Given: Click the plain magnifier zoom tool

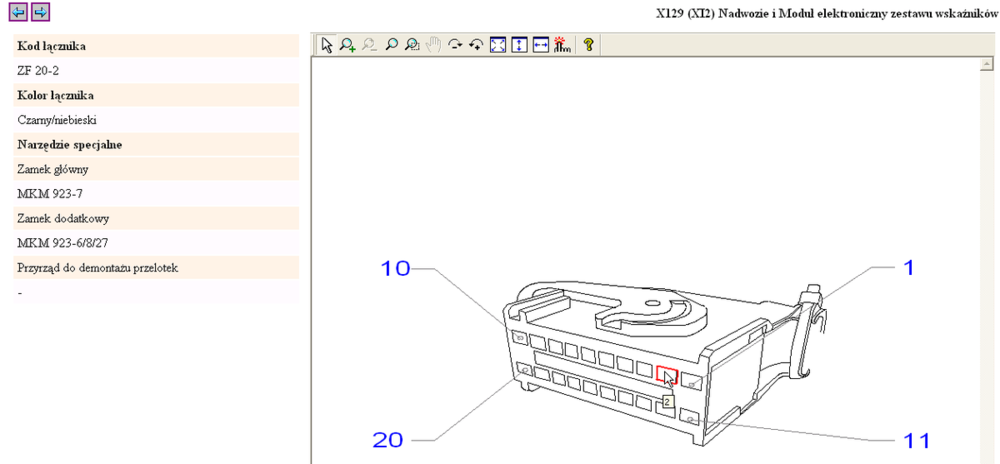Looking at the screenshot, I should tap(391, 45).
